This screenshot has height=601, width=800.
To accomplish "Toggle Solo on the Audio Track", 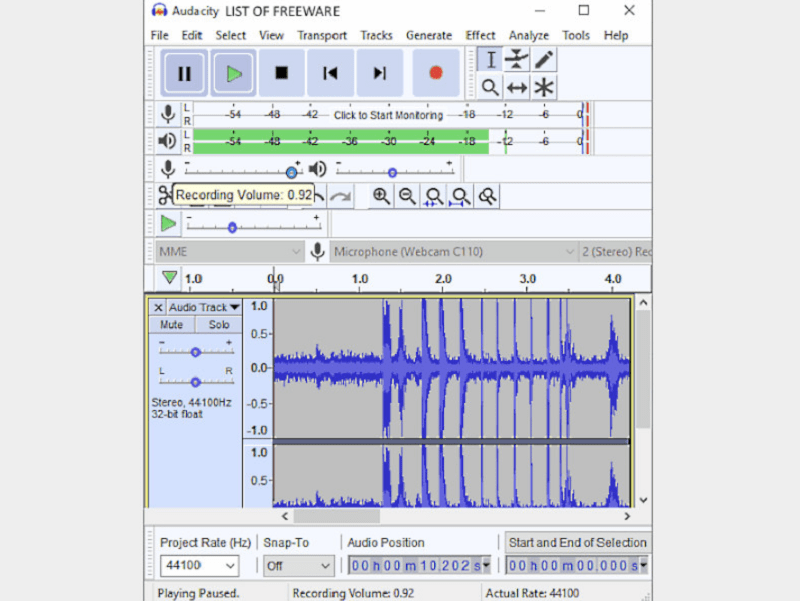I will (x=218, y=324).
